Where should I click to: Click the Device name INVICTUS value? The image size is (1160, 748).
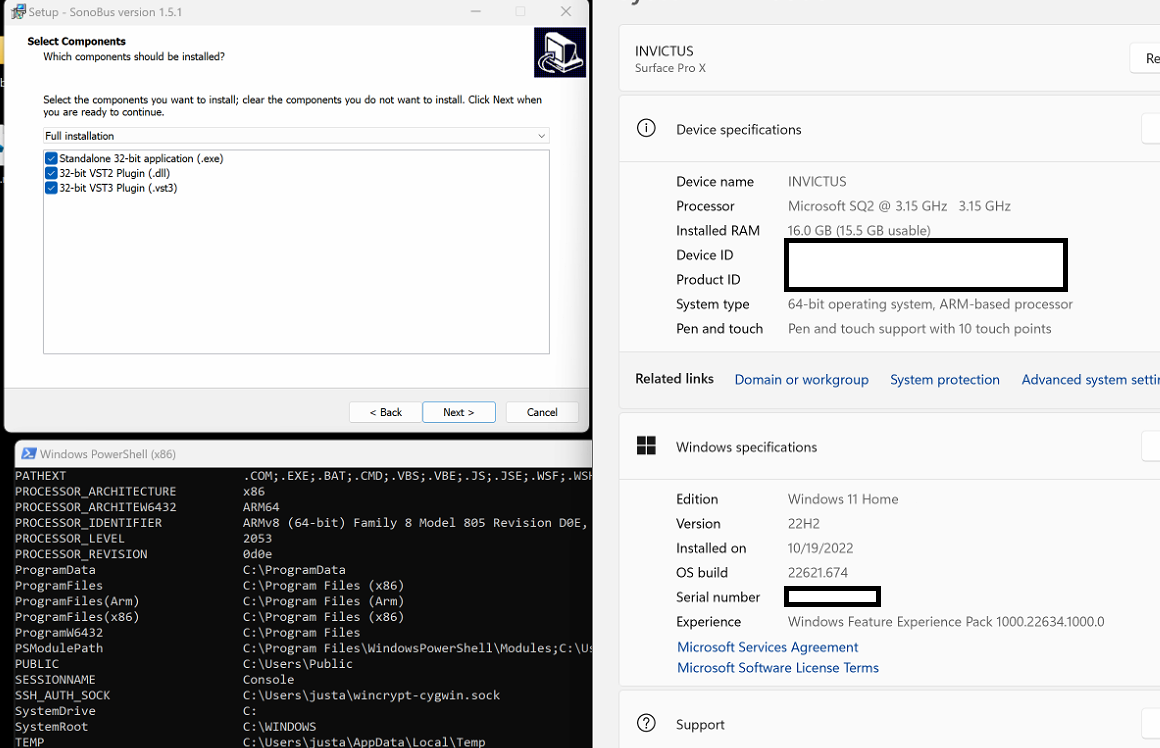tap(817, 181)
